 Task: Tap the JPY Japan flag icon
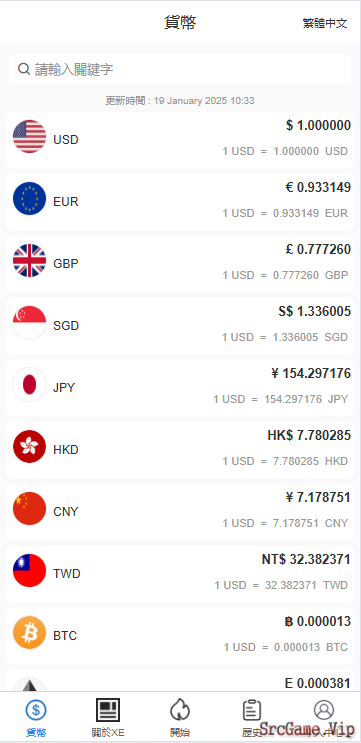[29, 385]
